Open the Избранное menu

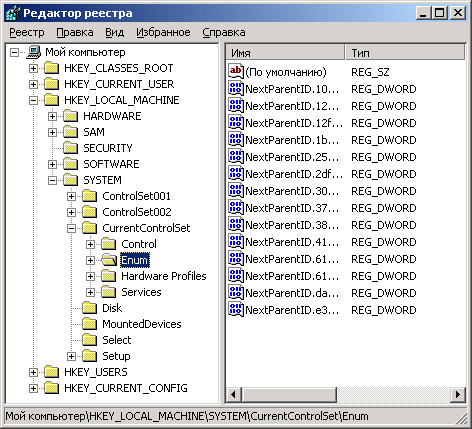[163, 32]
